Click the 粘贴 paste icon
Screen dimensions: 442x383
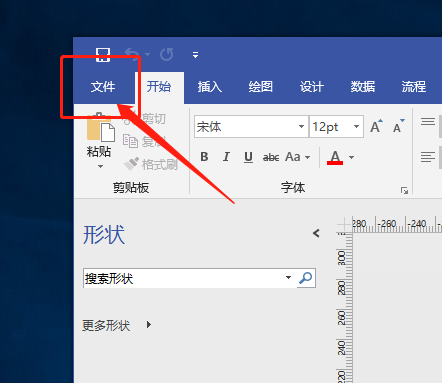tap(101, 128)
